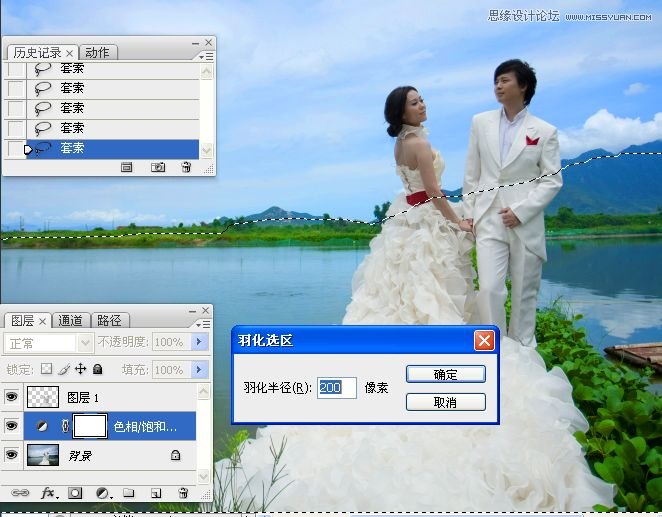Click Layers panel scrollbar down arrow
The width and height of the screenshot is (662, 517).
[203, 476]
